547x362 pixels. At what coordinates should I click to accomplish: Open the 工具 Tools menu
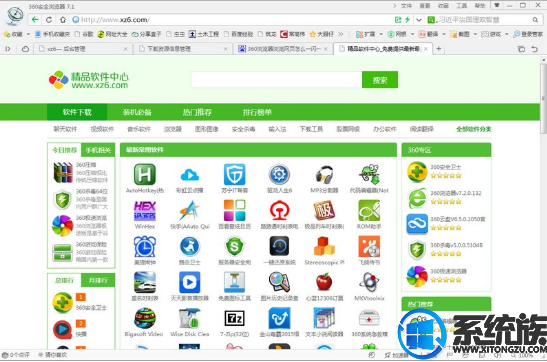coord(462,6)
